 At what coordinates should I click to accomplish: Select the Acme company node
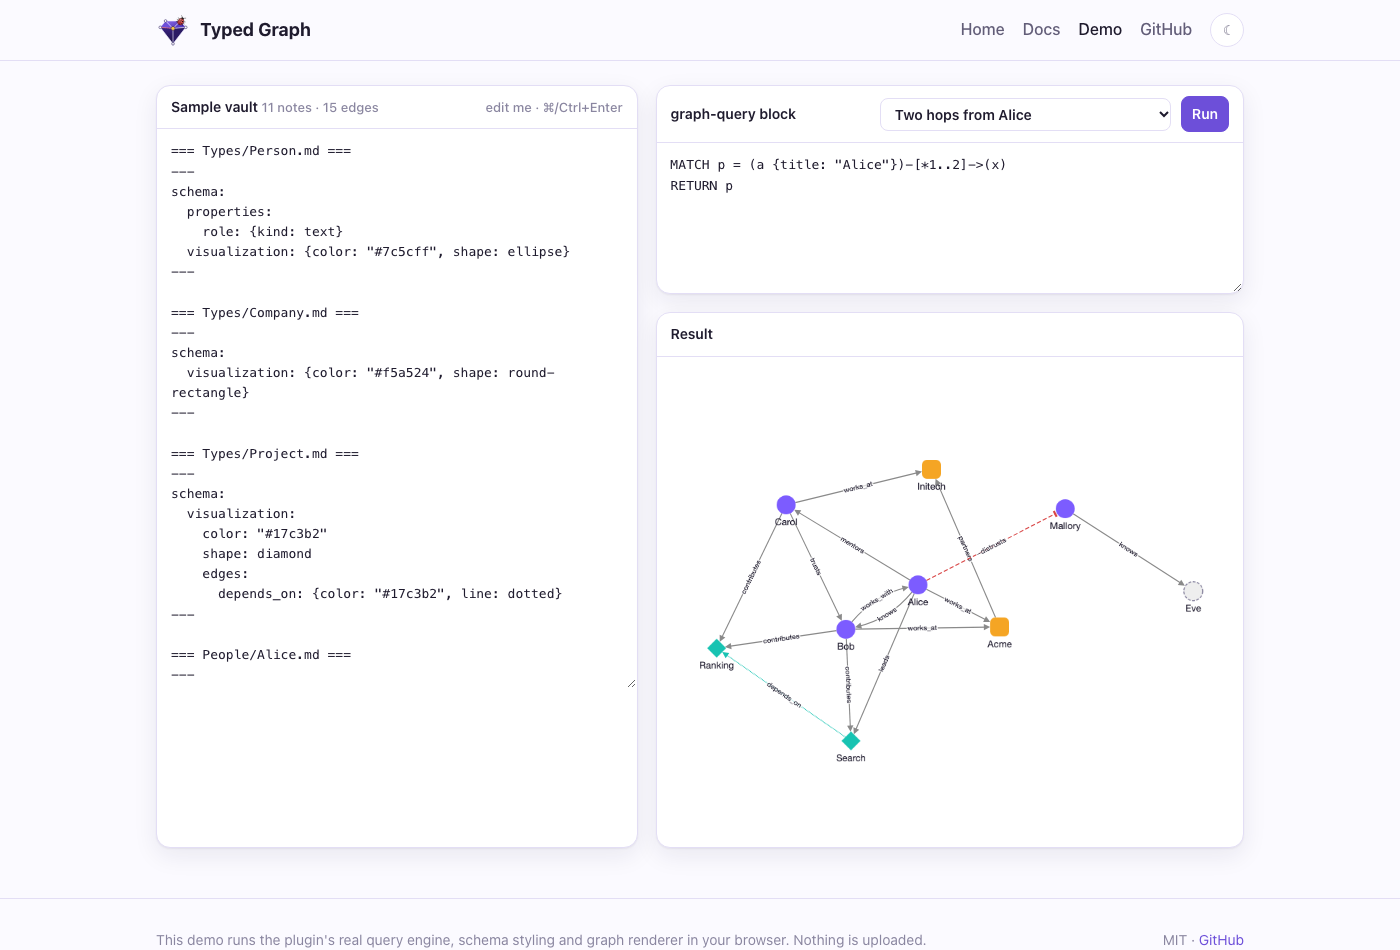[999, 627]
